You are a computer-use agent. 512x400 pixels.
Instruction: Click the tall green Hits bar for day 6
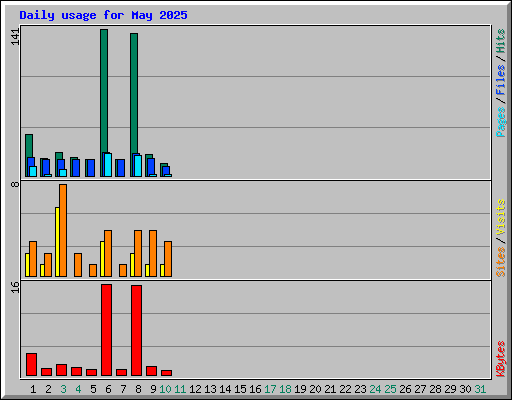(x=104, y=91)
